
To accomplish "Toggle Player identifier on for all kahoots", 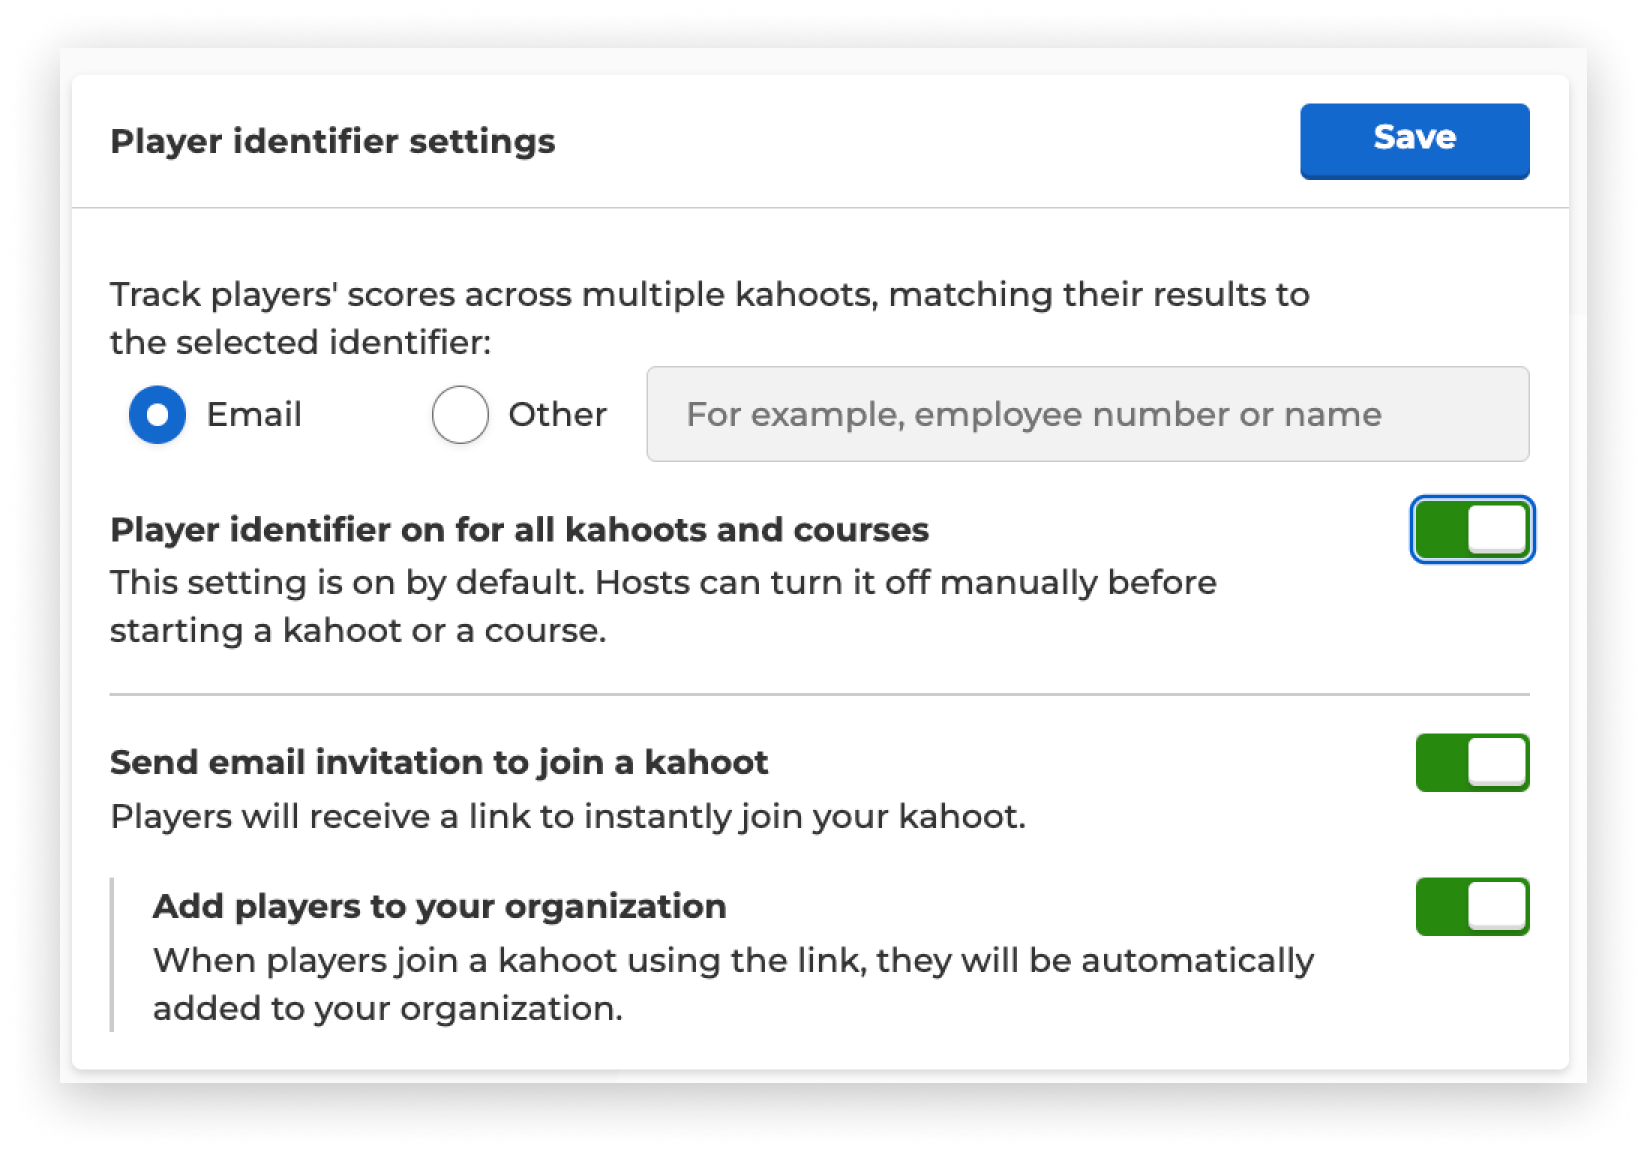I will [x=1472, y=530].
